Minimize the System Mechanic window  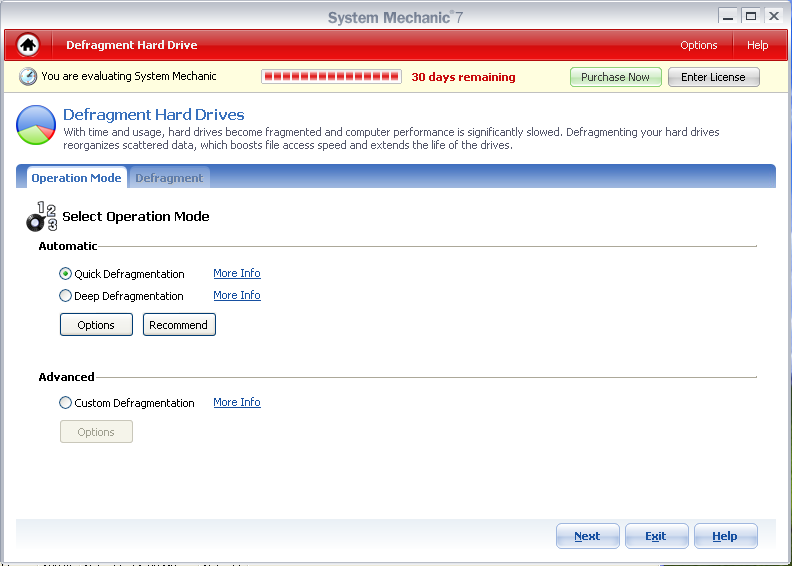coord(727,16)
